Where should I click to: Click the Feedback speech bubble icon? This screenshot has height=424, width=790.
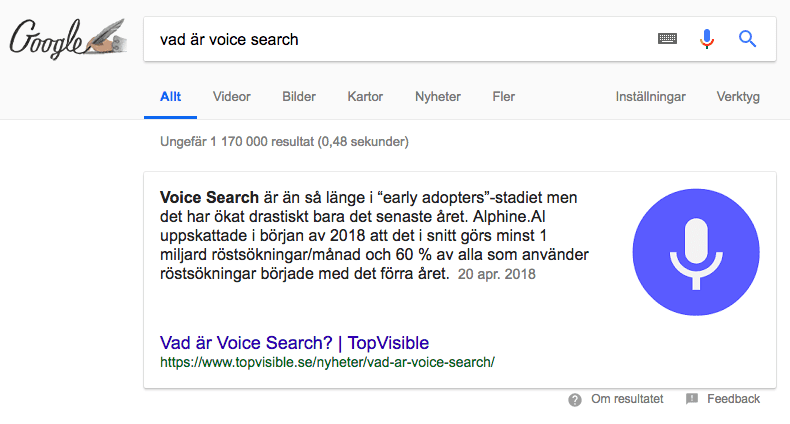(692, 399)
